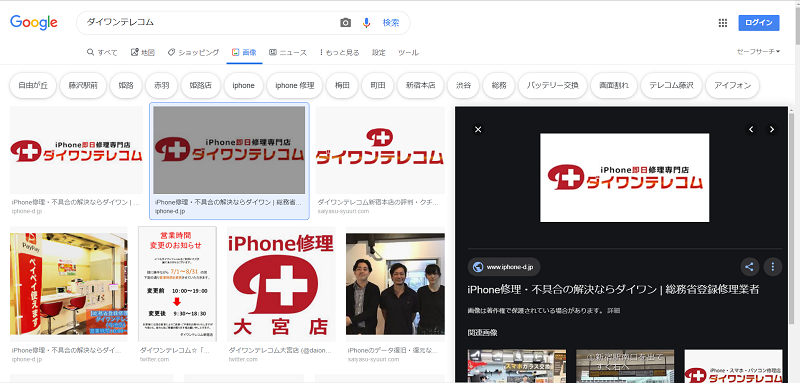Show previous image in preview panel
Screen dimensions: 800x383
pos(751,130)
